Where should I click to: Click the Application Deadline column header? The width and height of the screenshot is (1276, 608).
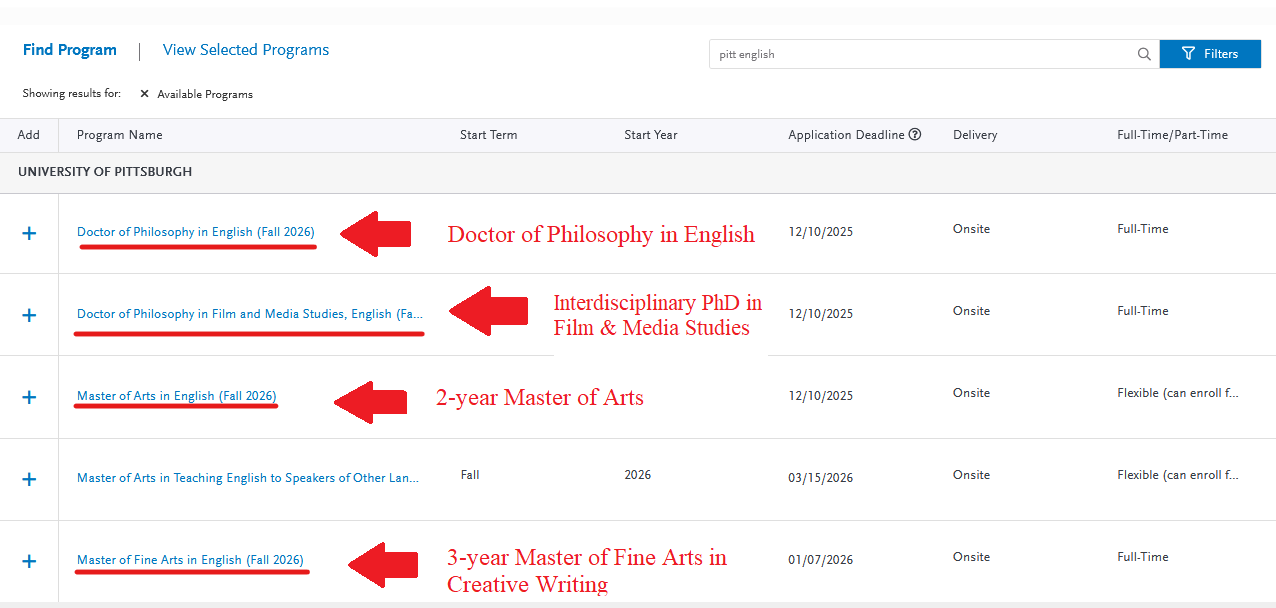point(846,135)
